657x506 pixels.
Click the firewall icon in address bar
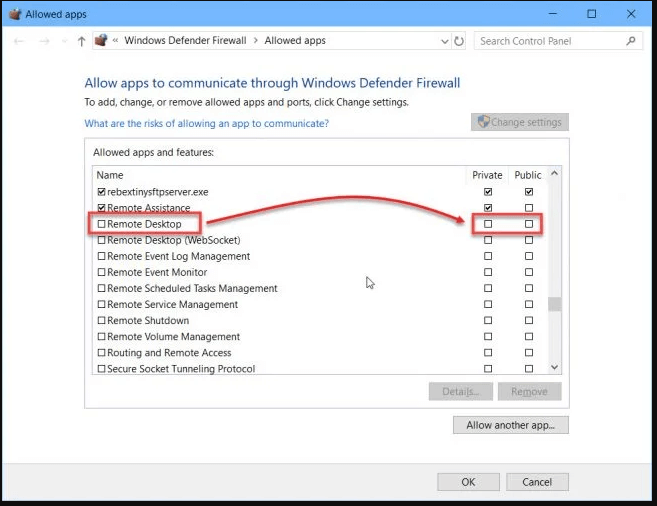click(101, 40)
